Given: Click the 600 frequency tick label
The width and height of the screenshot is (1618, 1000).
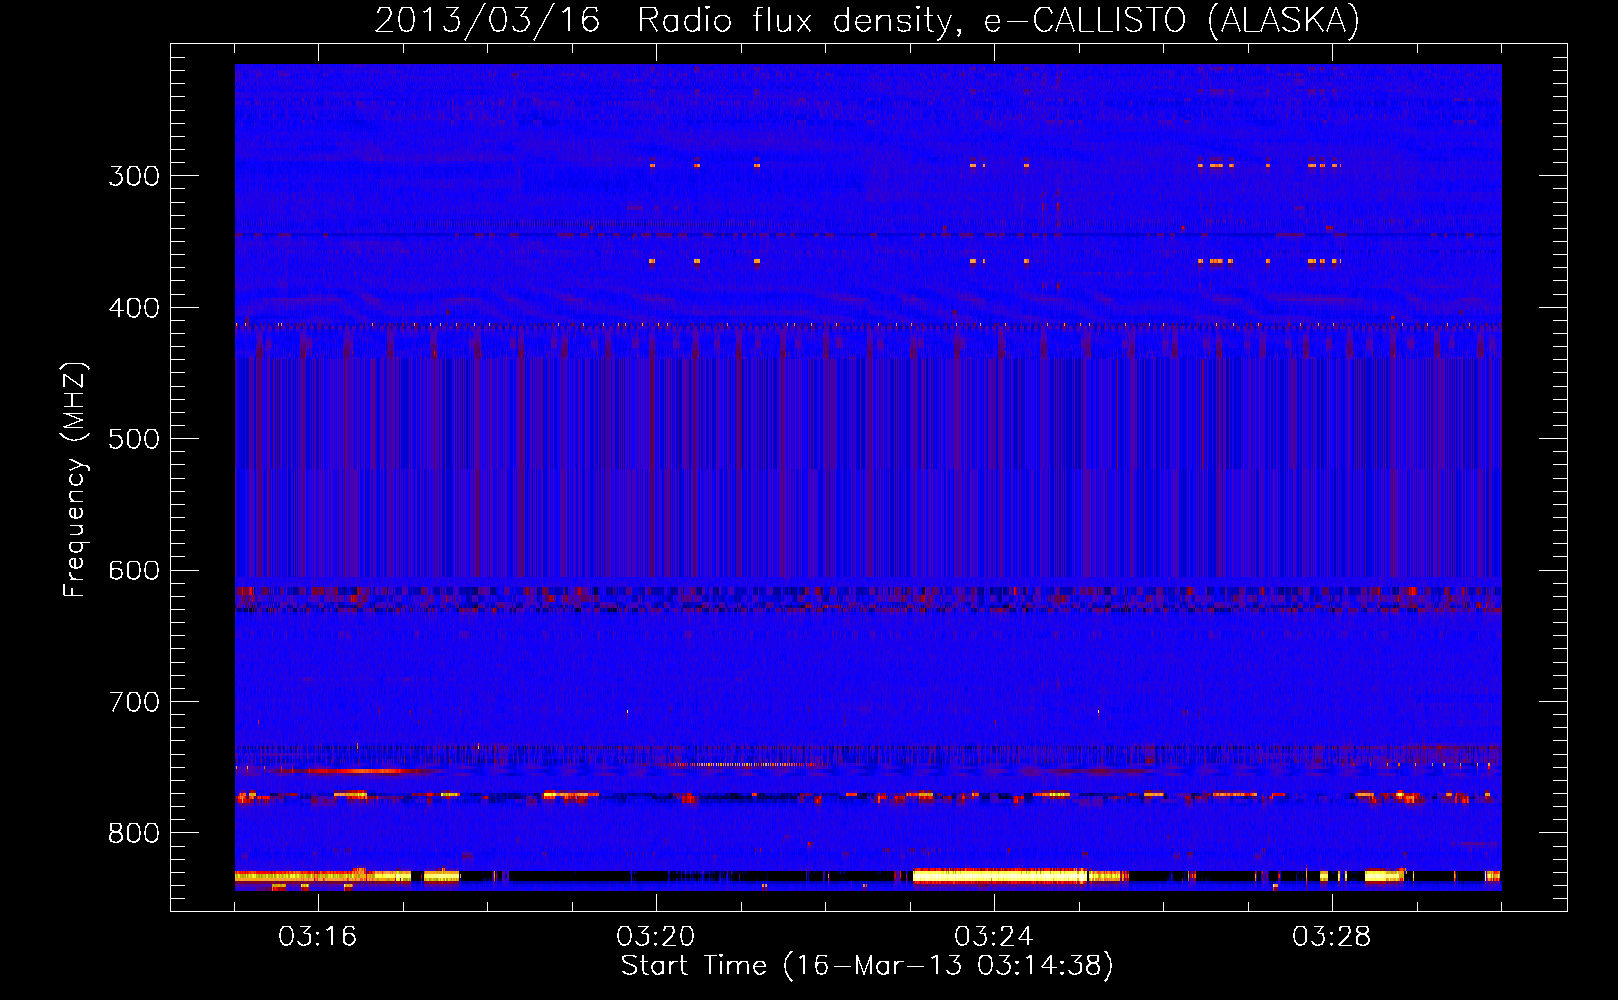Looking at the screenshot, I should click(x=134, y=571).
